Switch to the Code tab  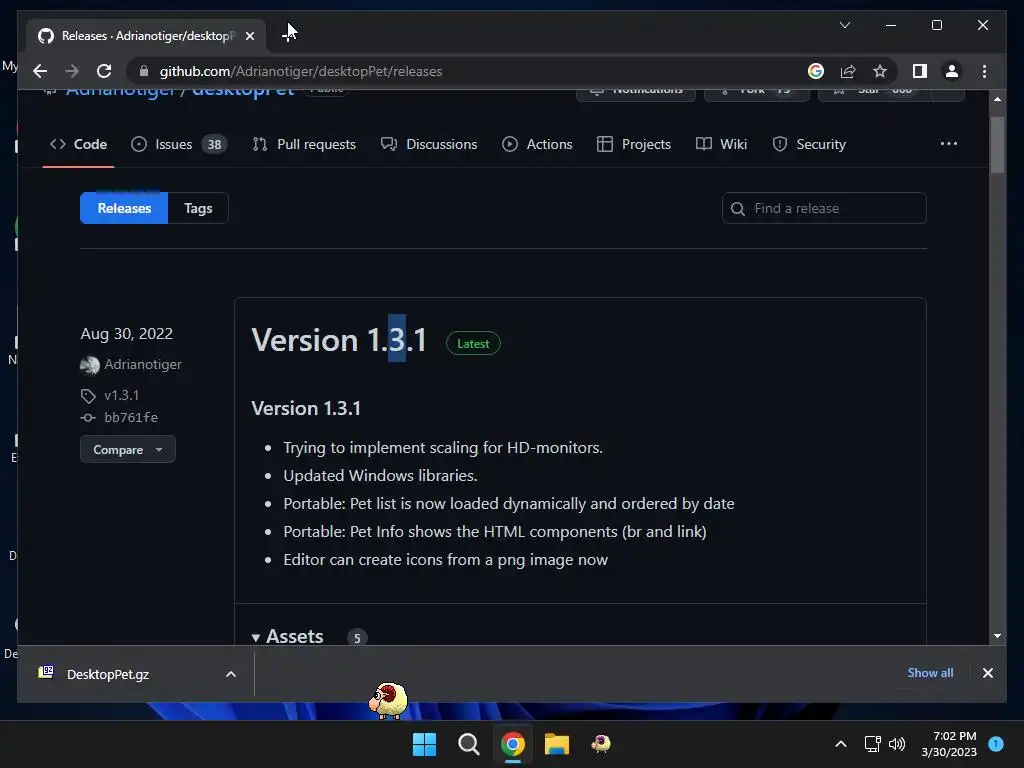click(78, 144)
